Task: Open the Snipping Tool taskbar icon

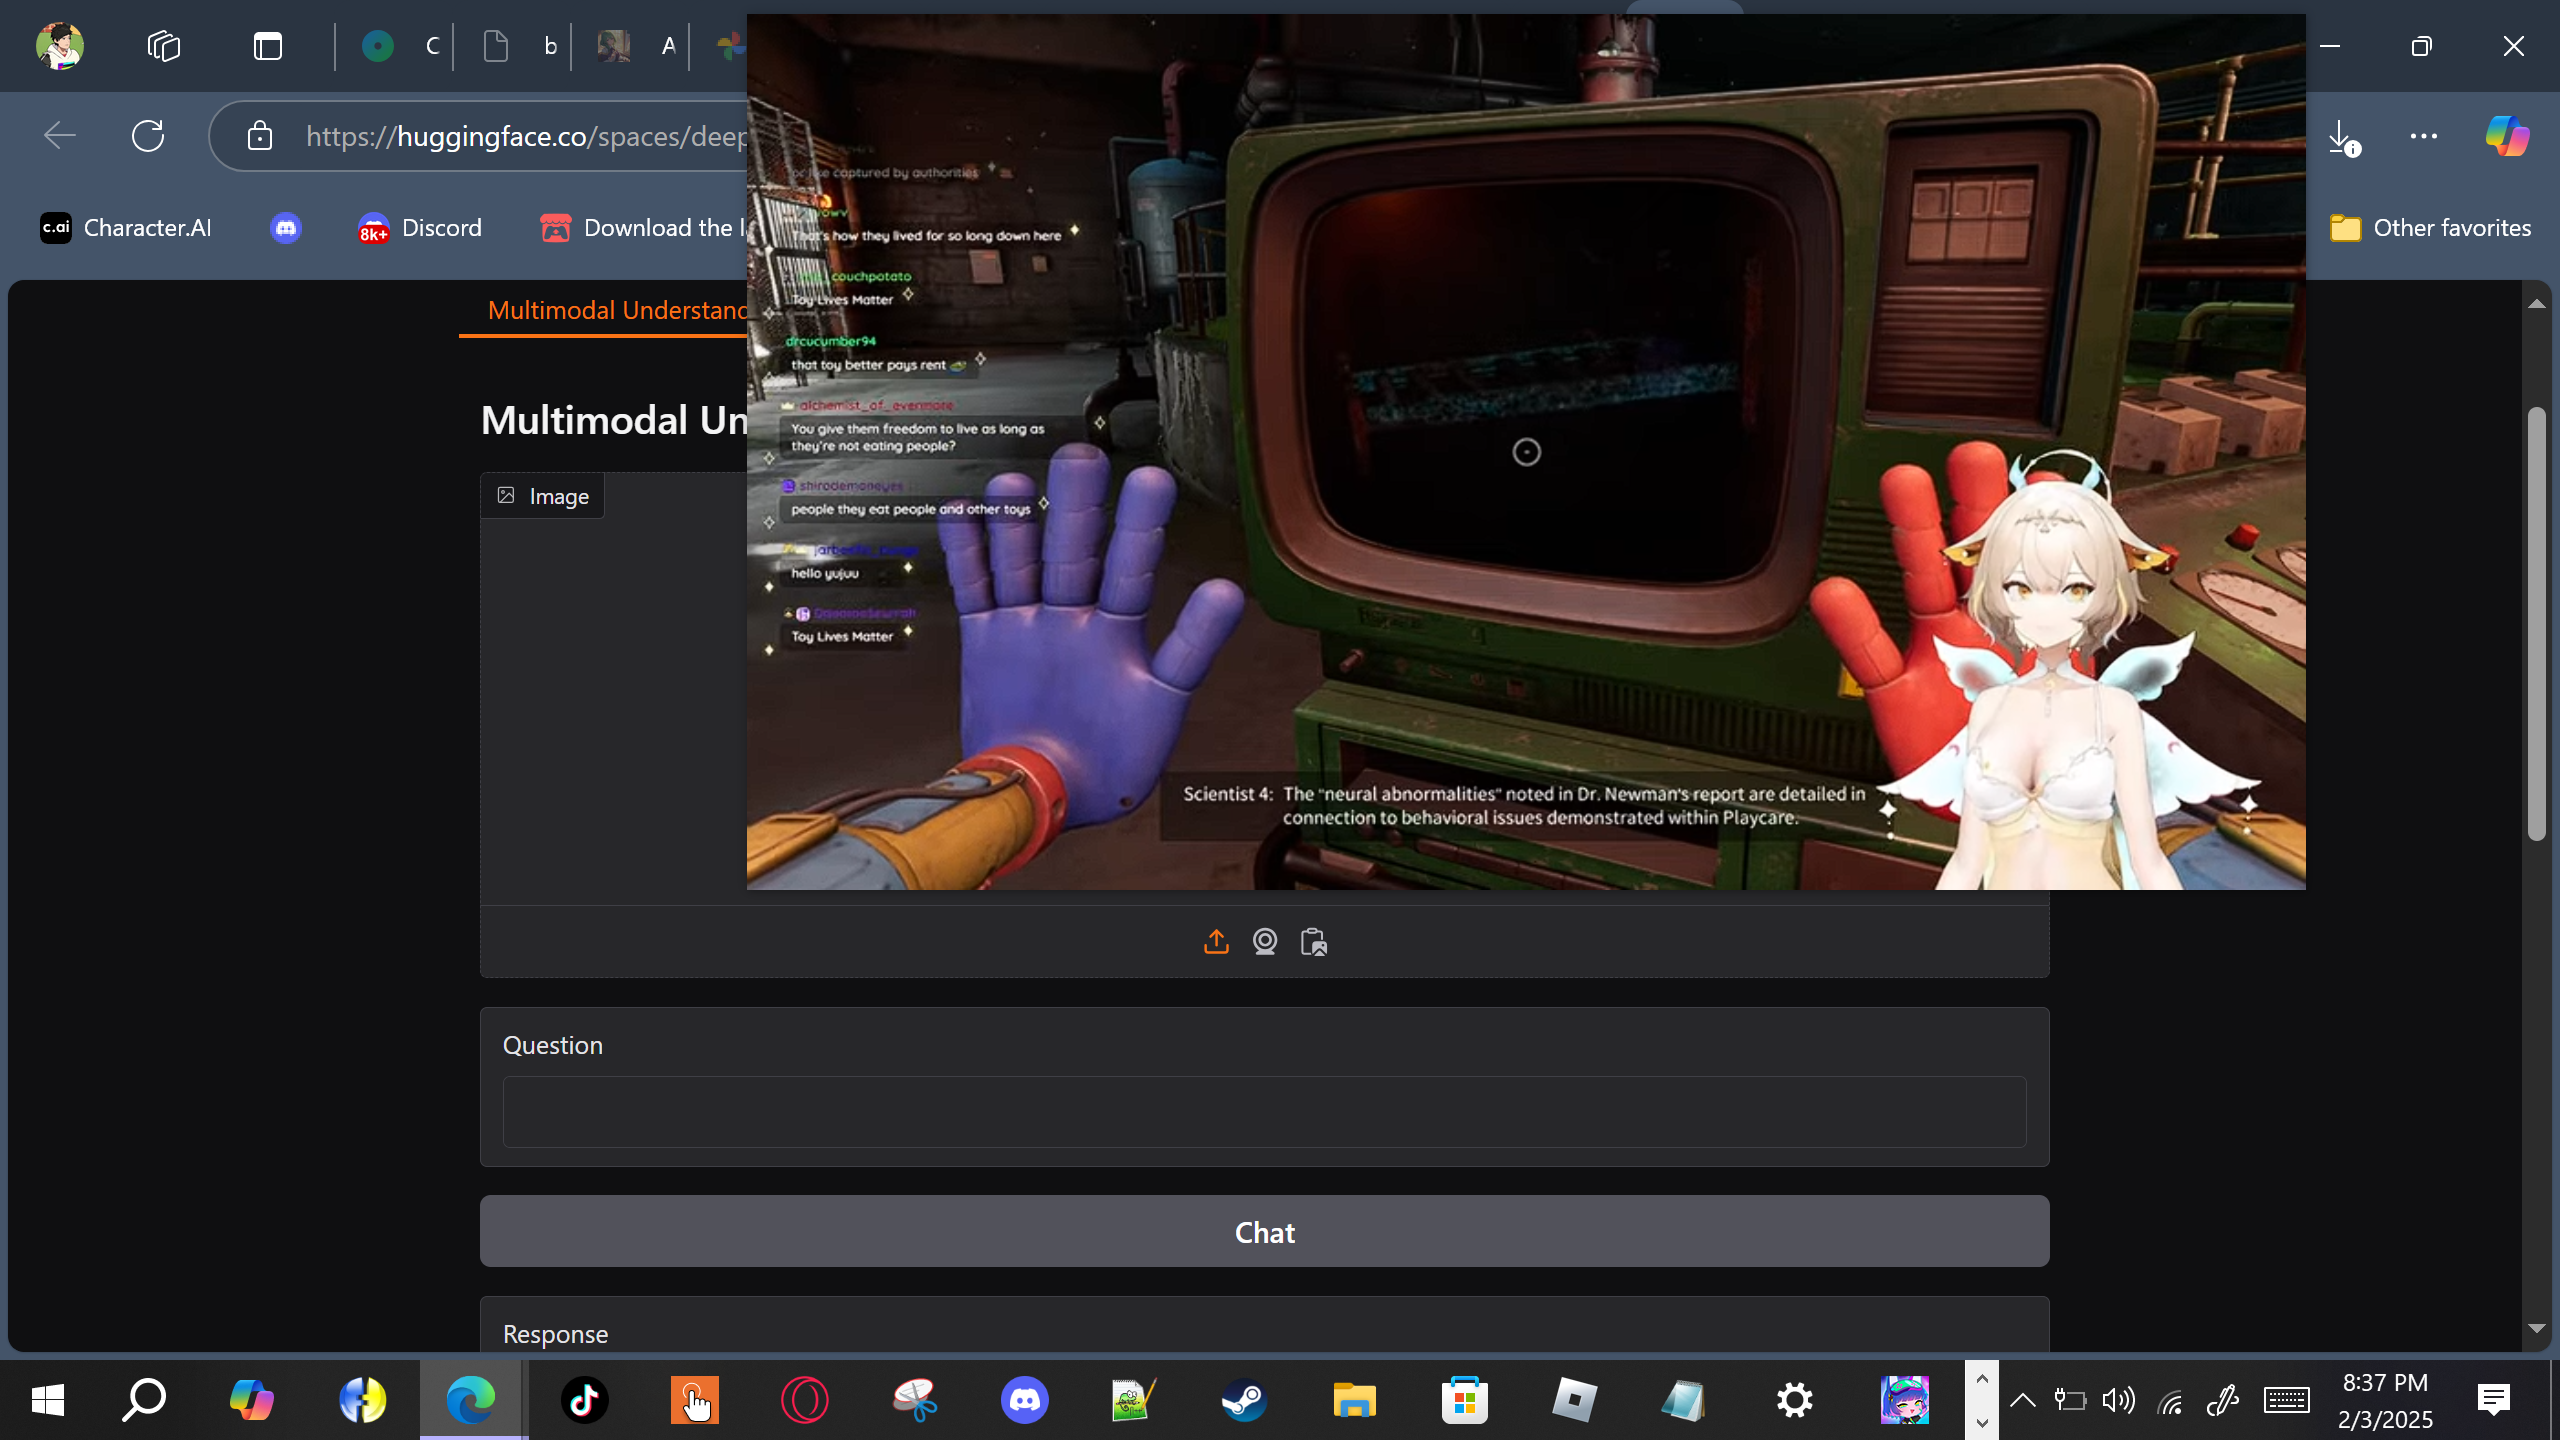Action: pos(914,1400)
